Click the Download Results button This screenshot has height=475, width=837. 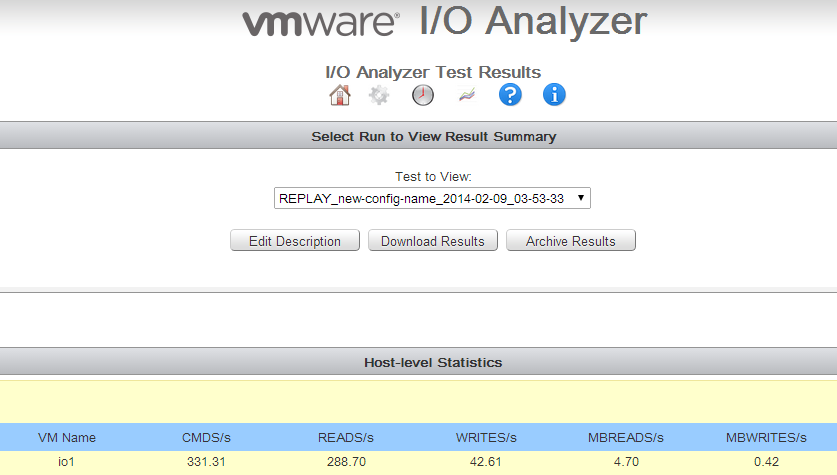pyautogui.click(x=433, y=241)
